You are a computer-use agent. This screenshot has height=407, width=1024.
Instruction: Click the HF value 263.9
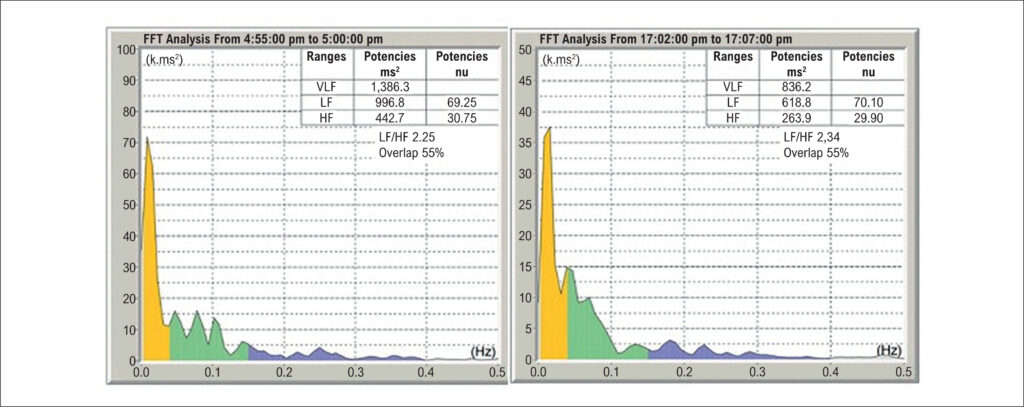click(x=795, y=118)
